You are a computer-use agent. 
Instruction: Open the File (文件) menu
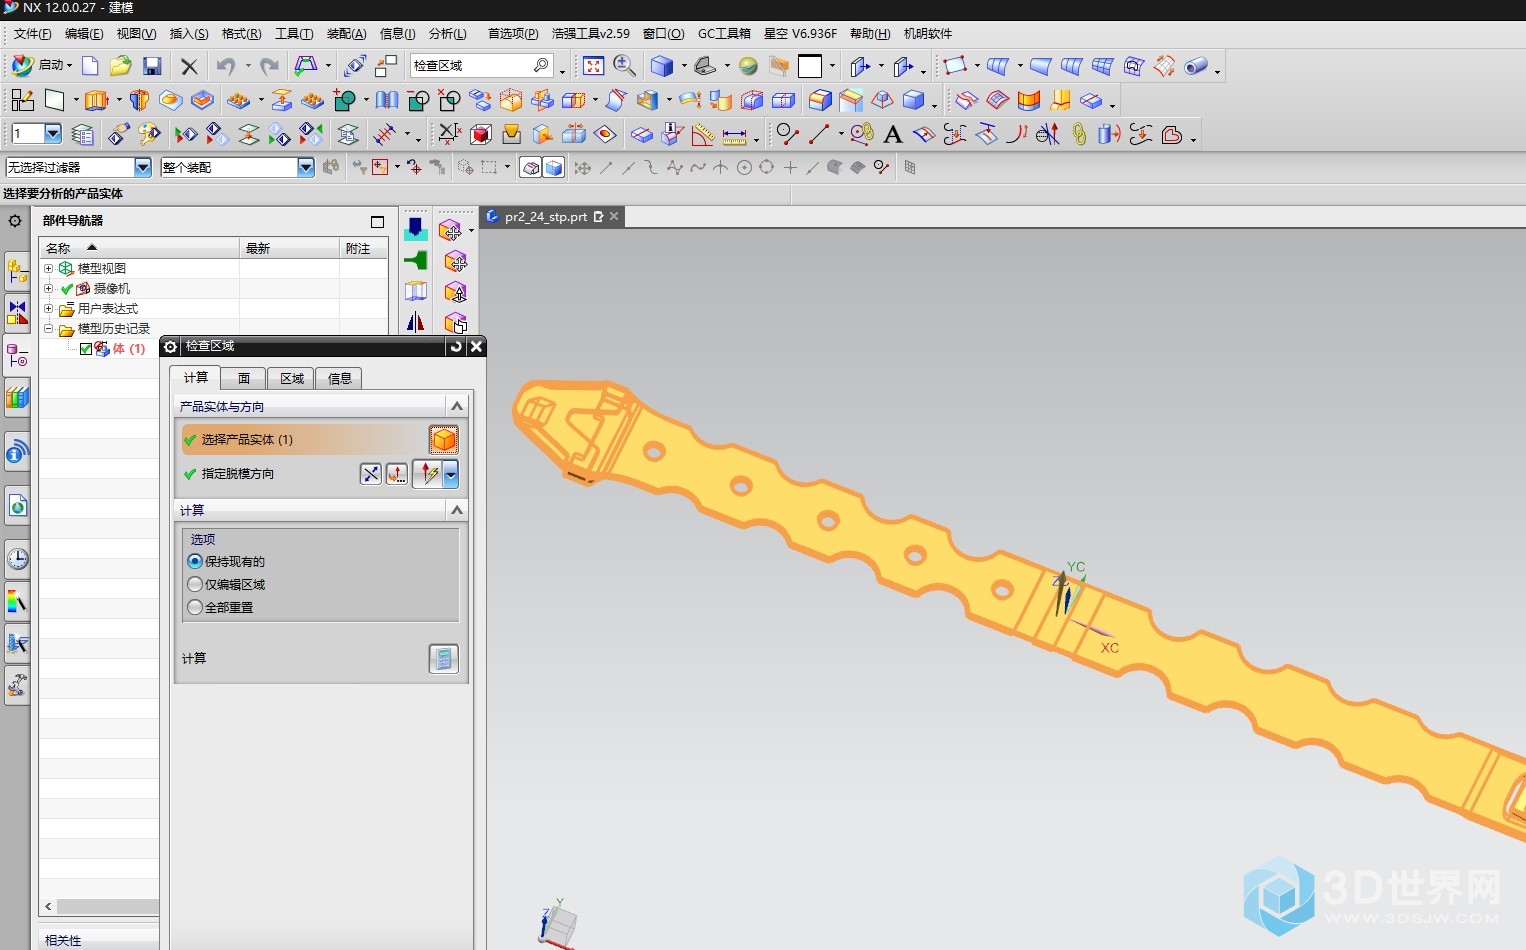click(x=32, y=34)
